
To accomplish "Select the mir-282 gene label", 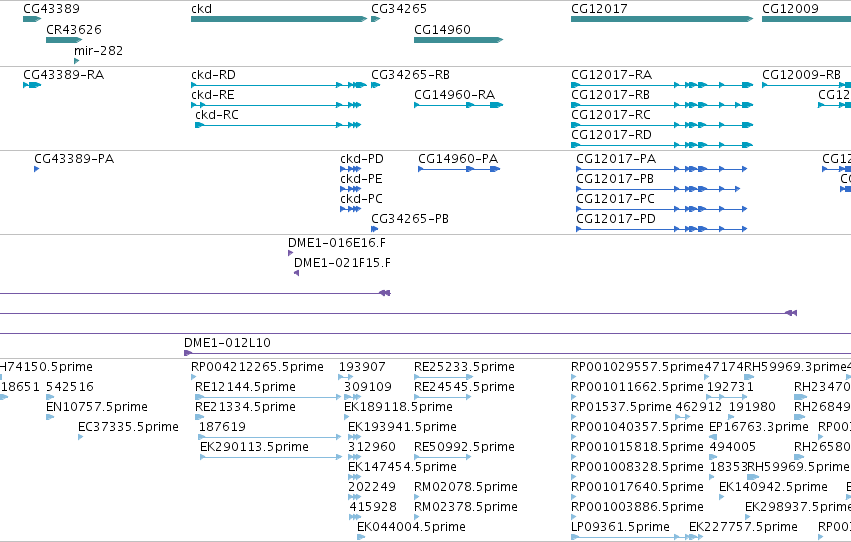I will tap(98, 50).
